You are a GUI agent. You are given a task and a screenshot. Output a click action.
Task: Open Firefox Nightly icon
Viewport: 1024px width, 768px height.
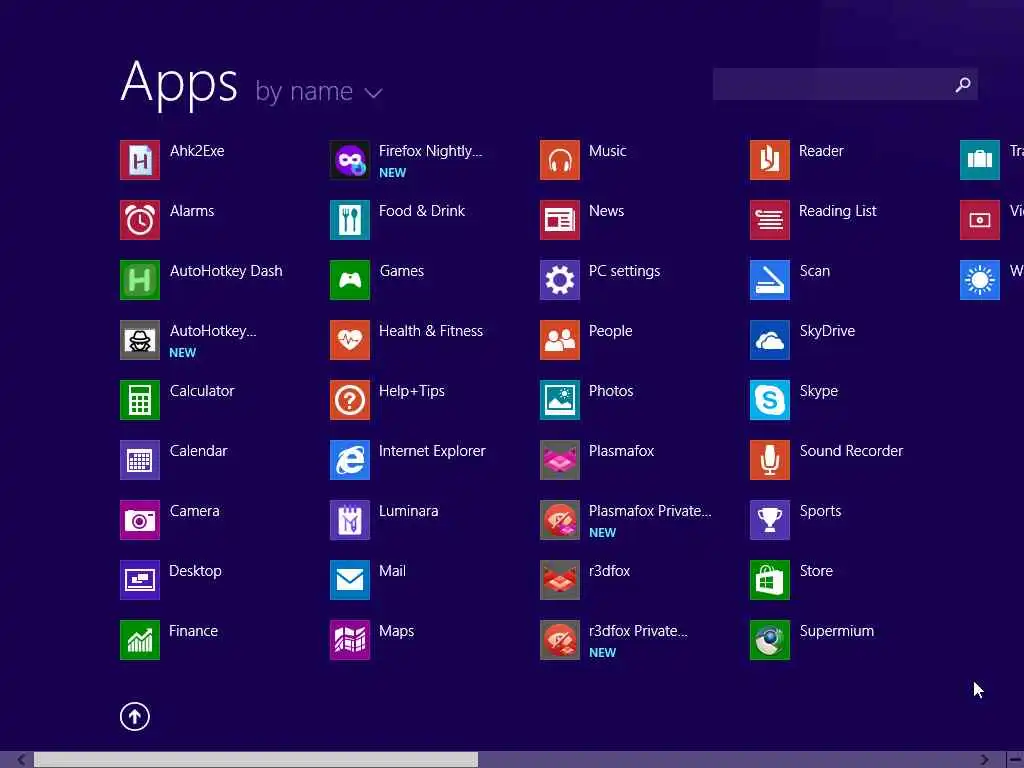pos(350,160)
